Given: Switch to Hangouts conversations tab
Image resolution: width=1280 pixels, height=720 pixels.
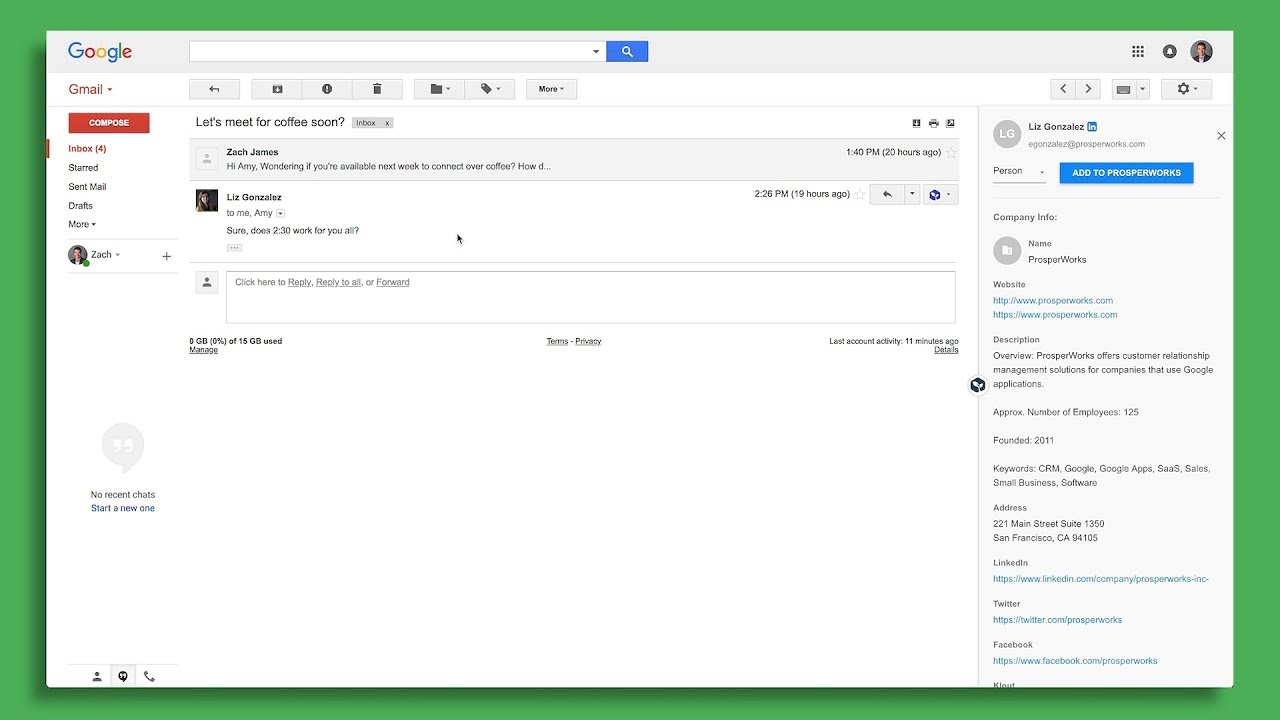Looking at the screenshot, I should click(x=123, y=676).
